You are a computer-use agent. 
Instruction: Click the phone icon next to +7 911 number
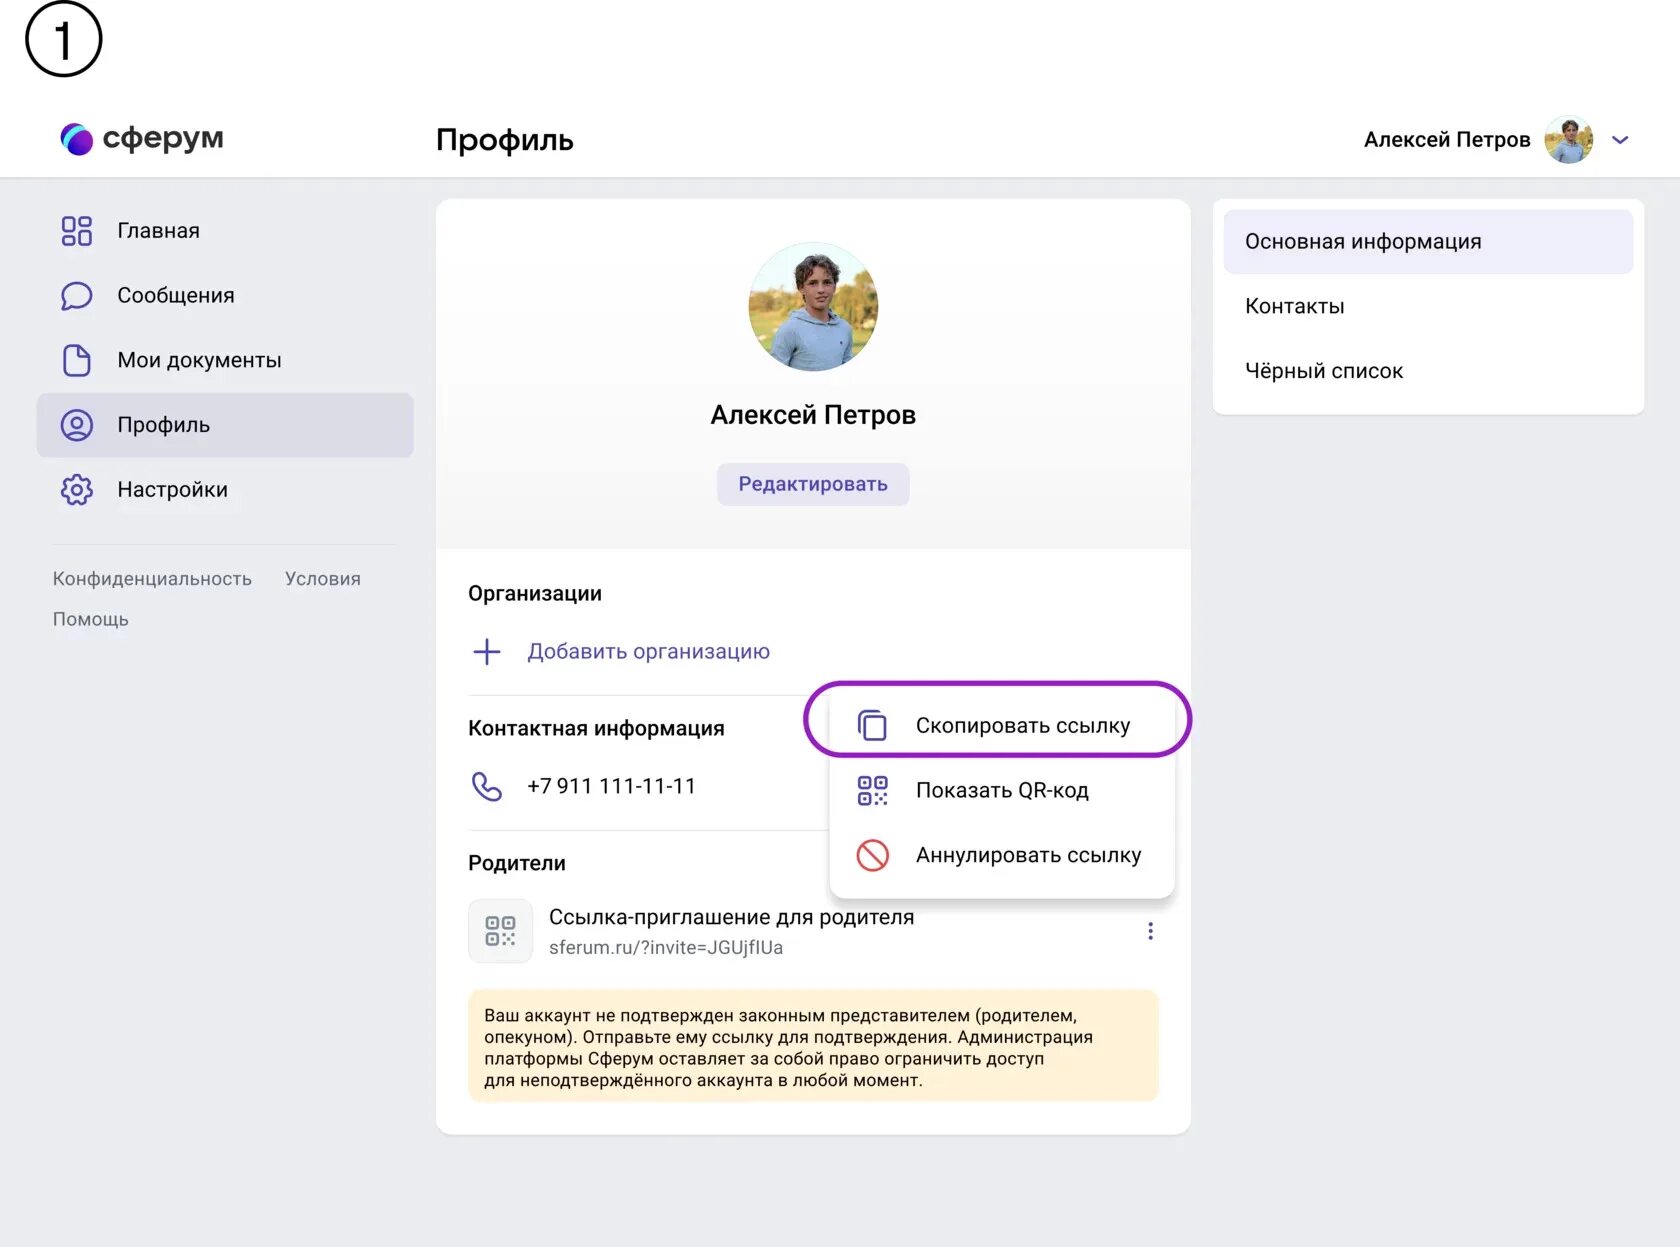click(x=487, y=787)
